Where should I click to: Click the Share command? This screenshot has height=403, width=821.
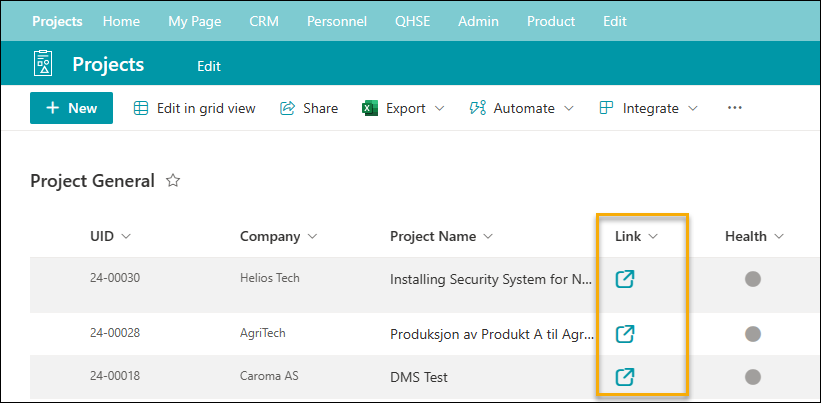click(309, 108)
